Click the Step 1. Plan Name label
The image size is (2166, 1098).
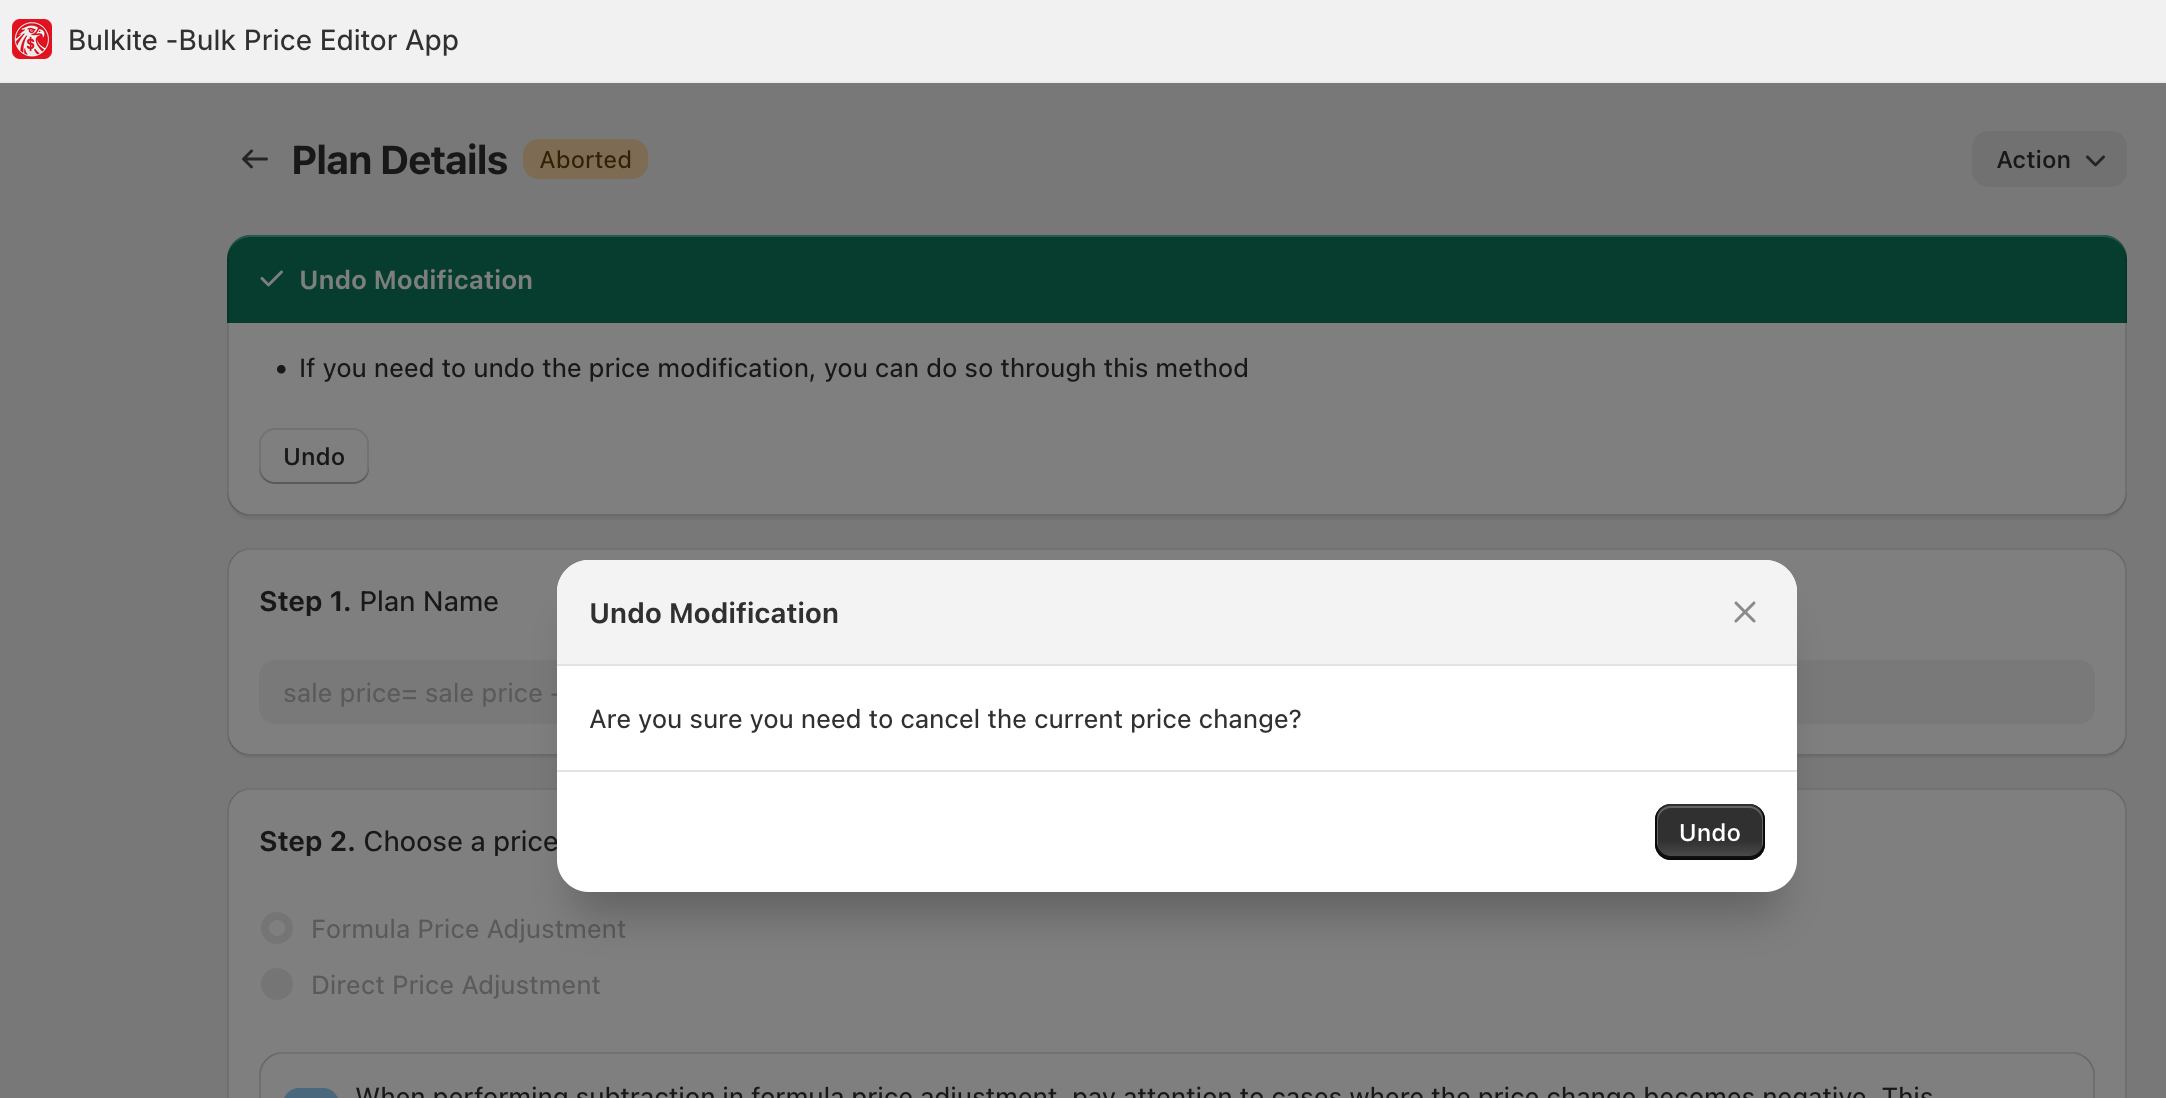click(379, 601)
